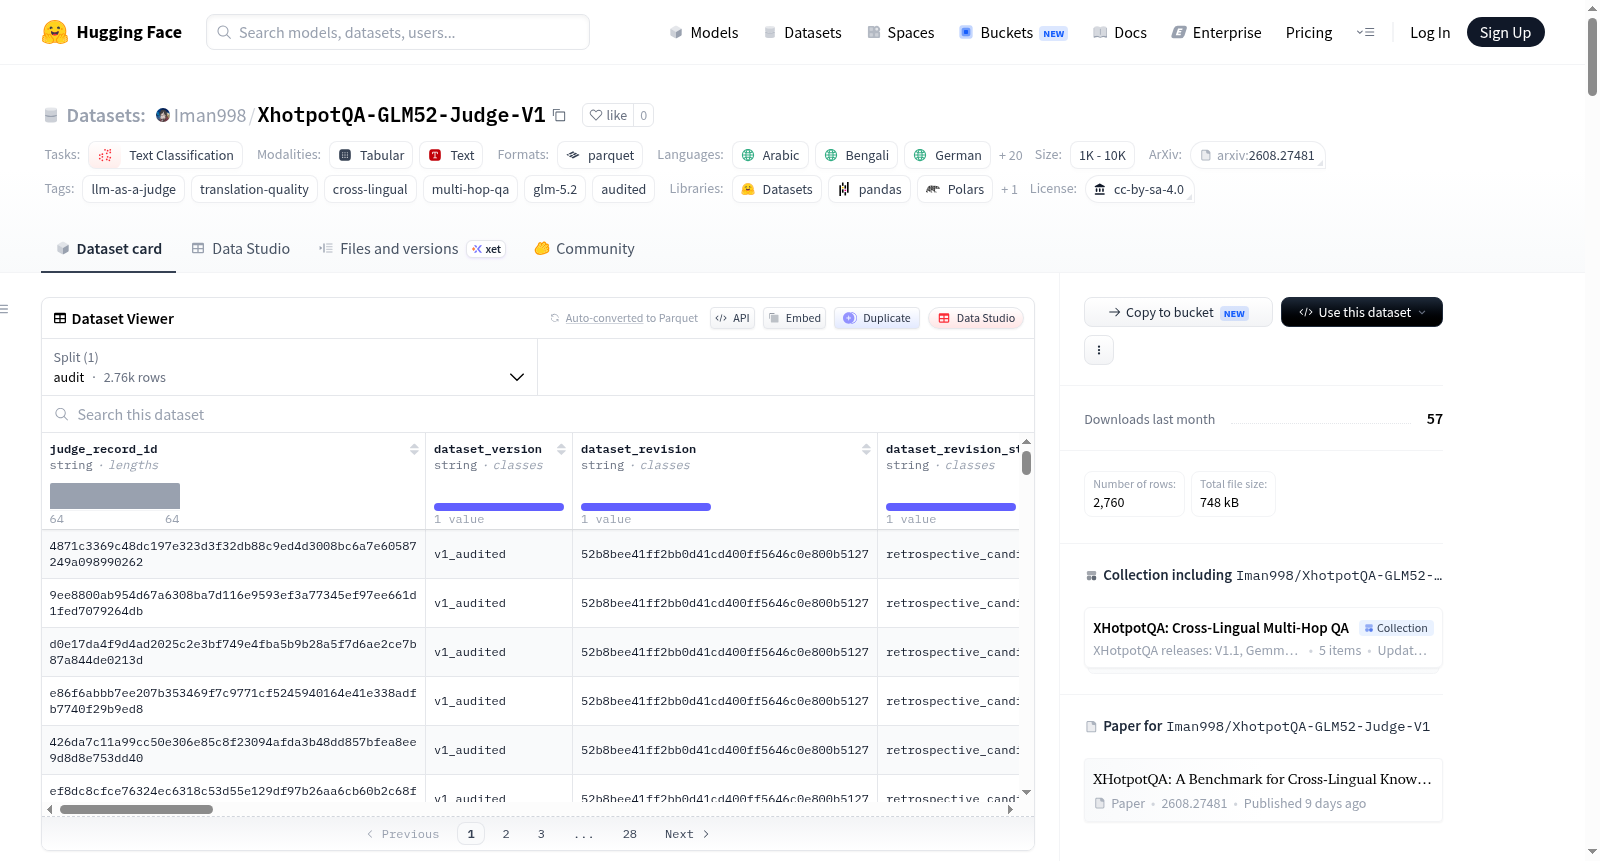
Task: Click the API button in Dataset Viewer
Action: point(733,318)
